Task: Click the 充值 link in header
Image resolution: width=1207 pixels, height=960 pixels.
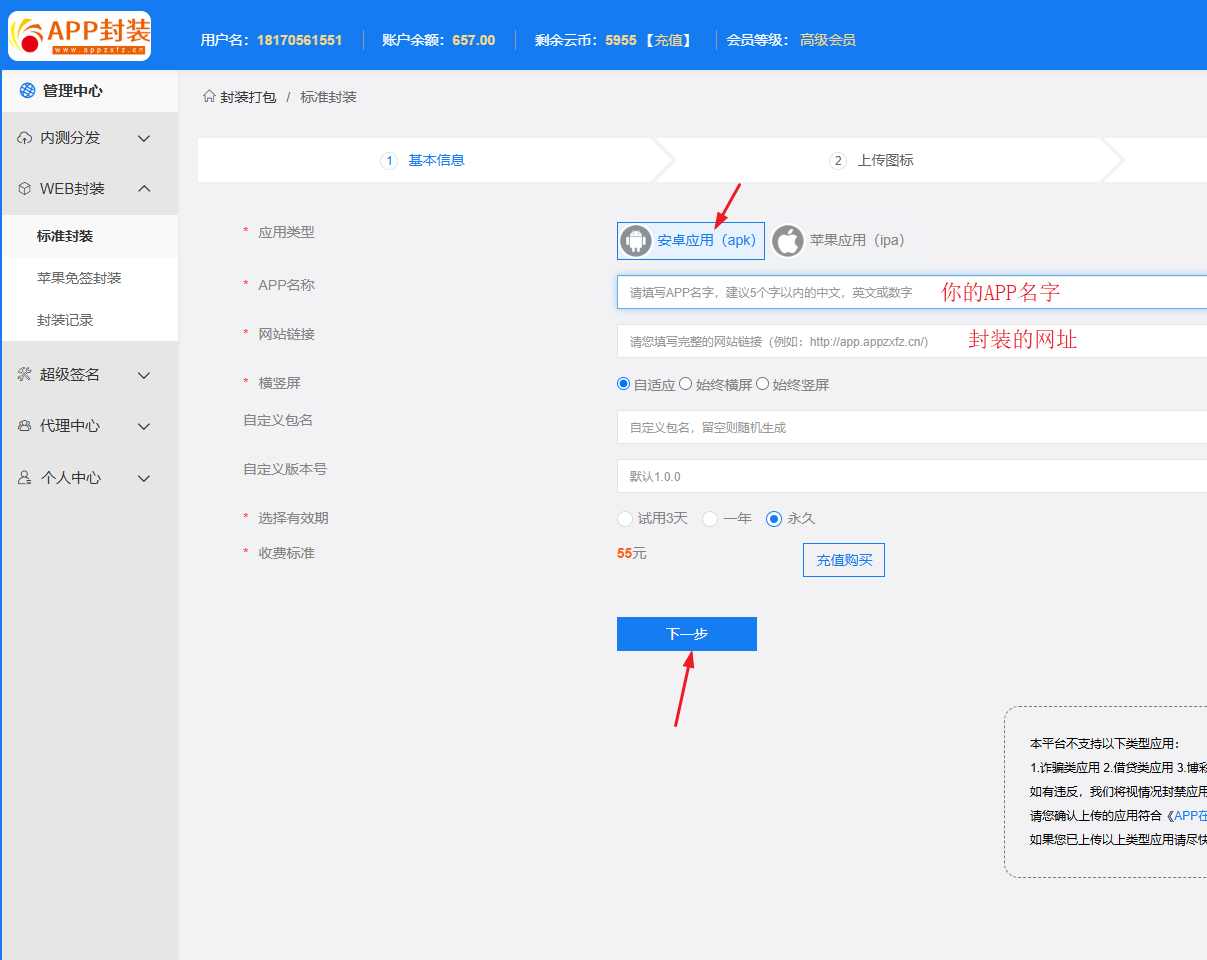Action: (668, 40)
